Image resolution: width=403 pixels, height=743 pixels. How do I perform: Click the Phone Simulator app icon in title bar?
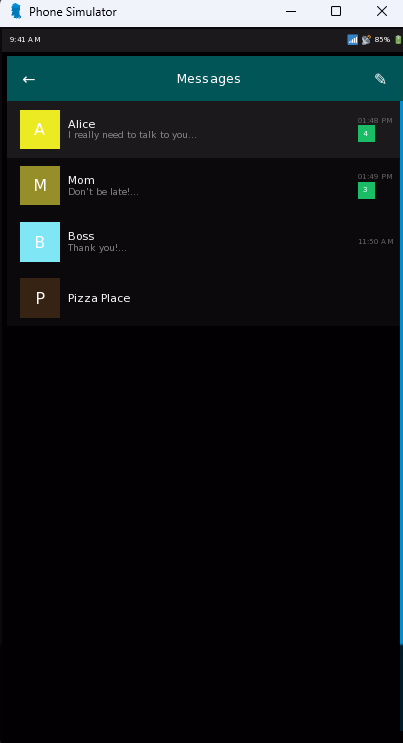pos(16,11)
